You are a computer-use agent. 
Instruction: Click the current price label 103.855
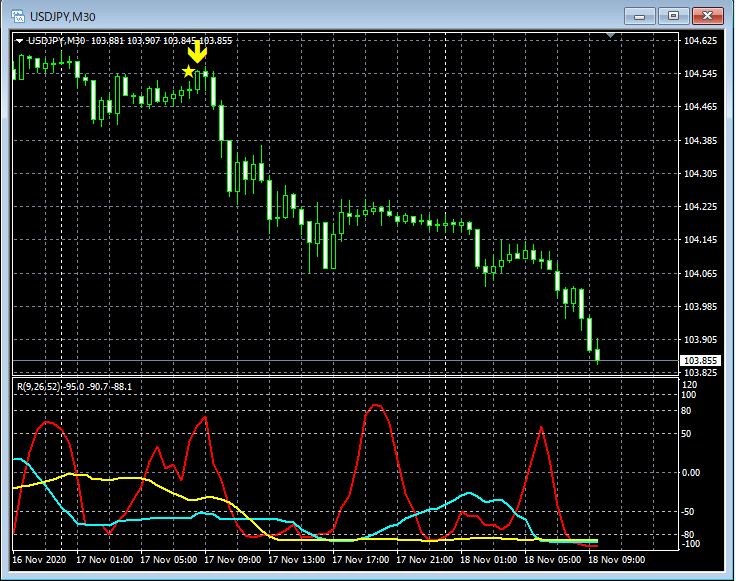tap(700, 360)
